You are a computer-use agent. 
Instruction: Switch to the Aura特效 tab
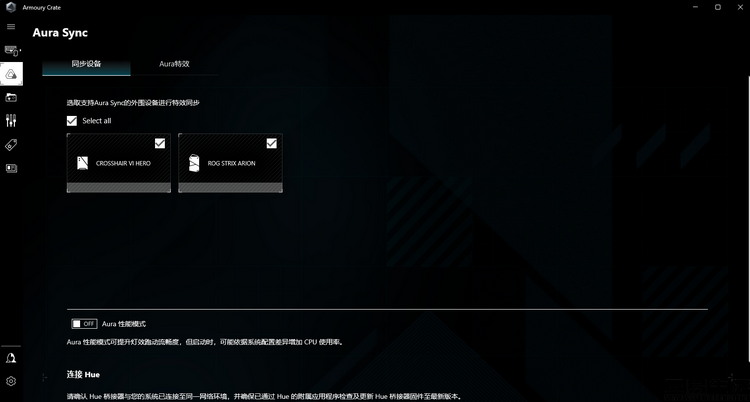pyautogui.click(x=174, y=64)
